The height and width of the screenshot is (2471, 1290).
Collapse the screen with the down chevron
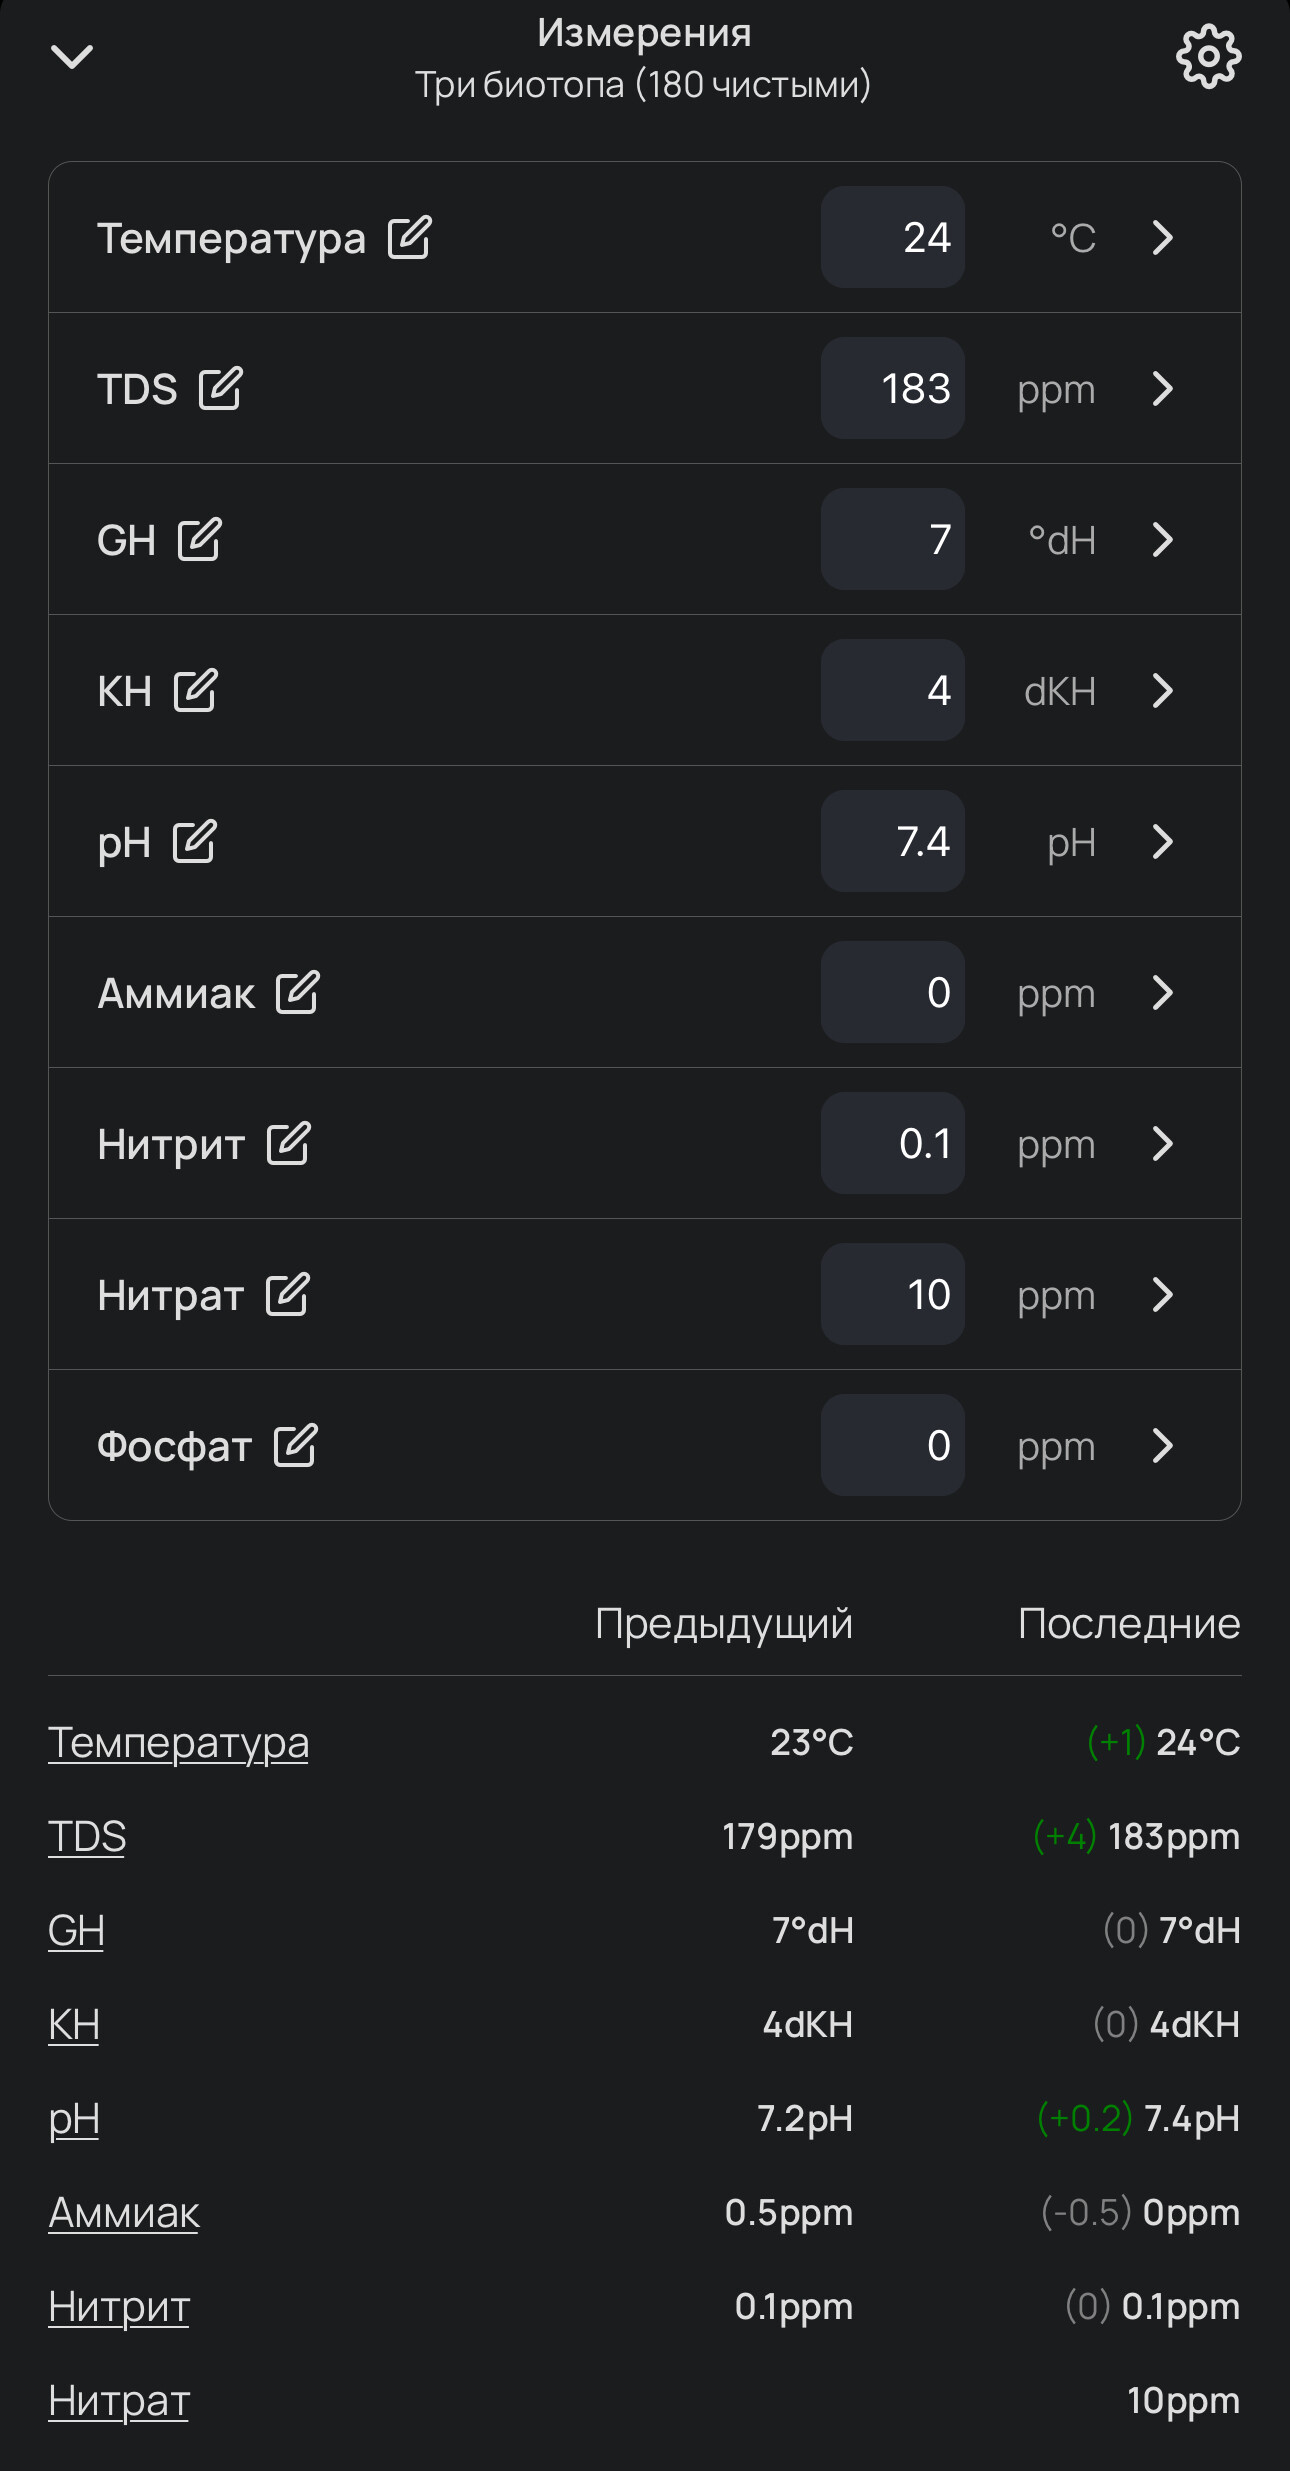click(x=72, y=57)
